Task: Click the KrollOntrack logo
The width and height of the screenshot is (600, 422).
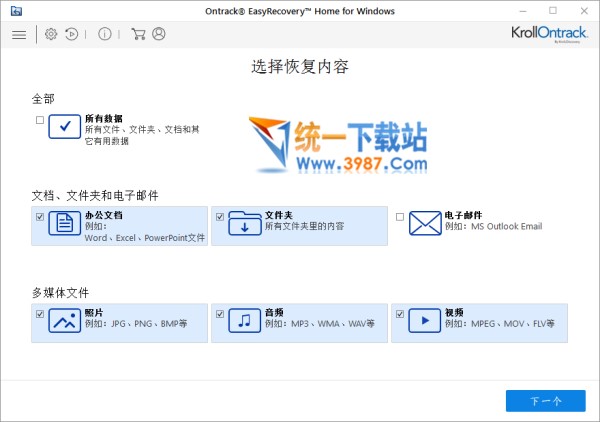Action: coord(549,34)
